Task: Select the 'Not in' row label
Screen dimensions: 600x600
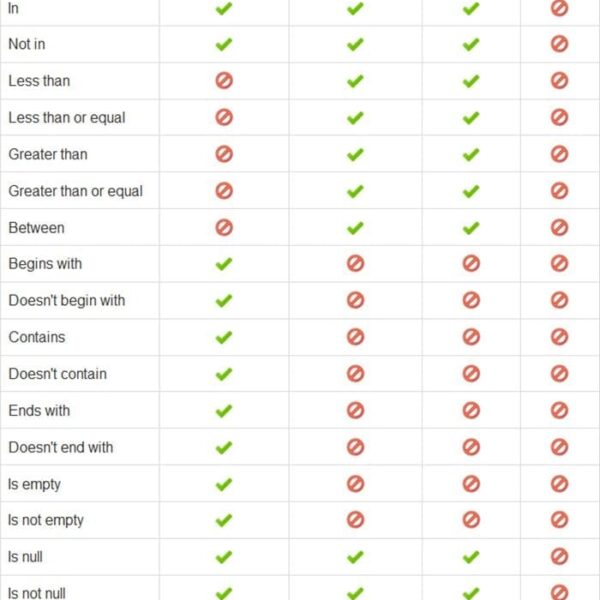Action: coord(27,44)
